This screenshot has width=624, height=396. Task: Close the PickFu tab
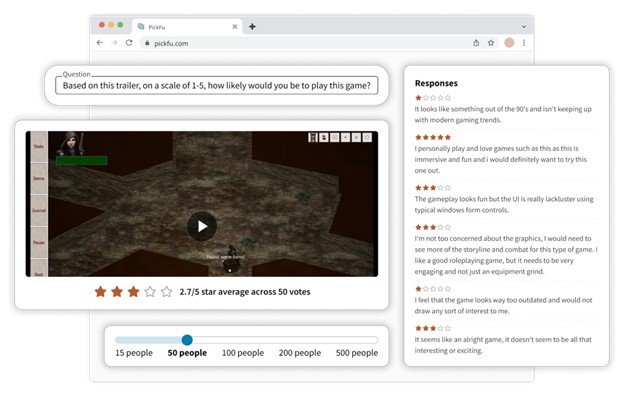235,27
